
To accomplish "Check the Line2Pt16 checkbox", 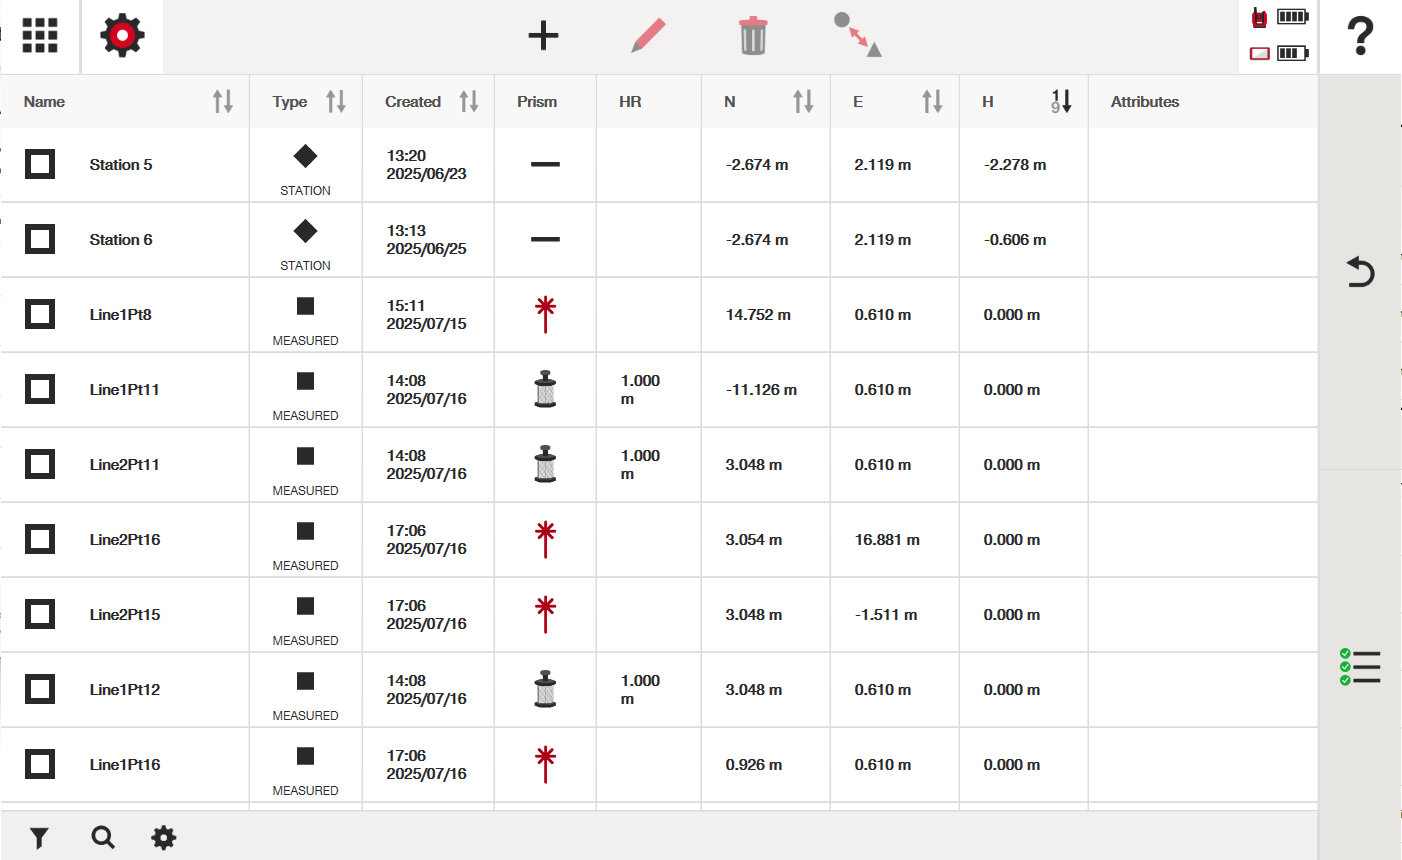I will pos(40,539).
